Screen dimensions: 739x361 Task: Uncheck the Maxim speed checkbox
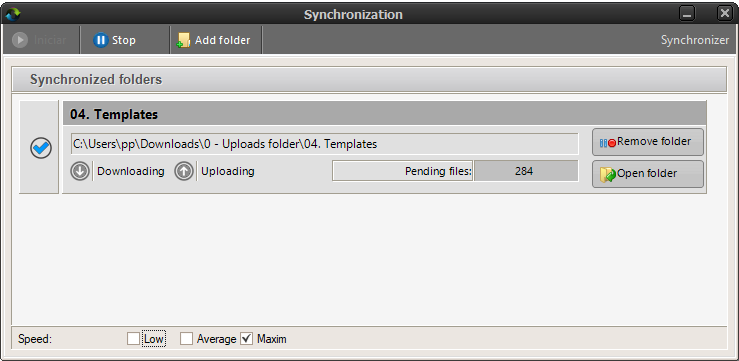[x=246, y=339]
